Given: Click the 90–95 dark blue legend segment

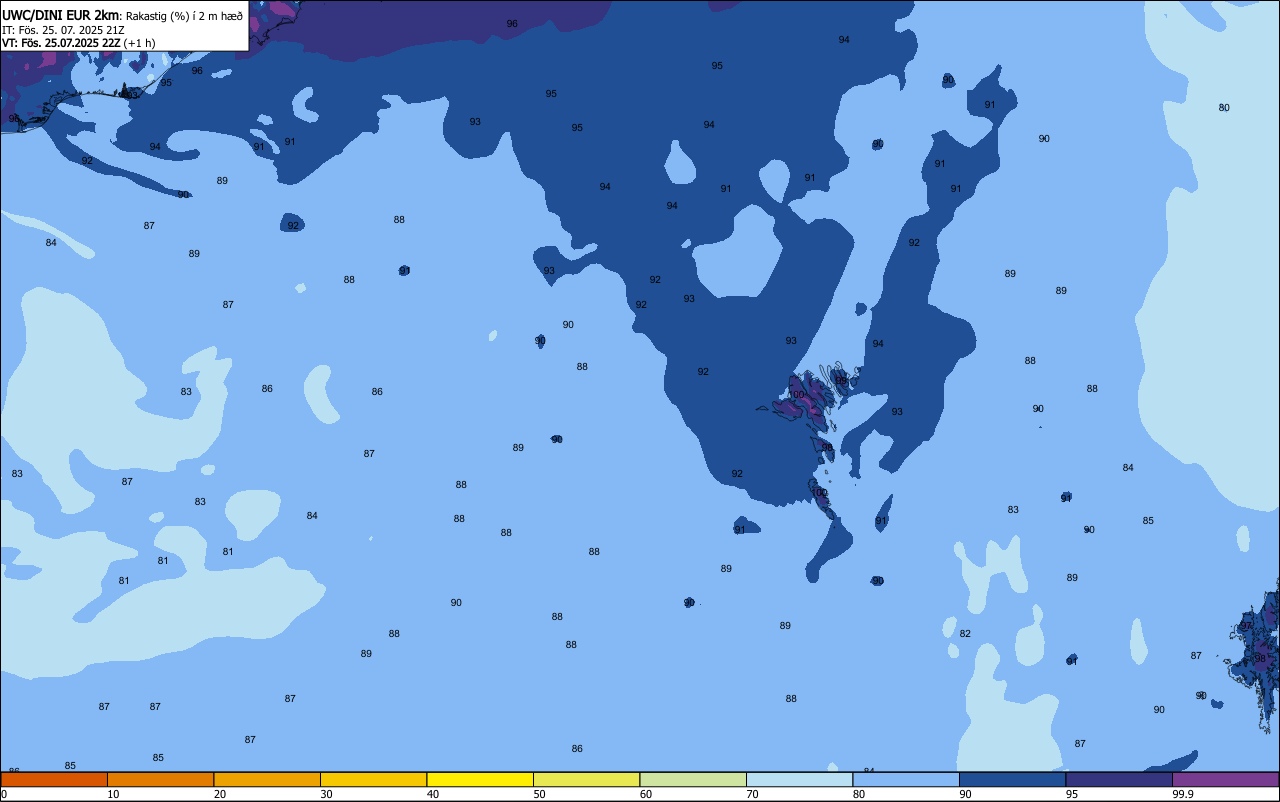Looking at the screenshot, I should tap(1012, 779).
